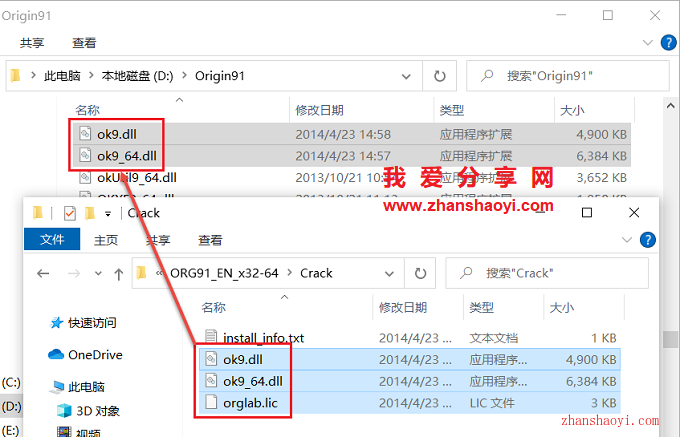Expand the ribbon in Crack window
Viewport: 680px width, 437px height.
click(627, 240)
